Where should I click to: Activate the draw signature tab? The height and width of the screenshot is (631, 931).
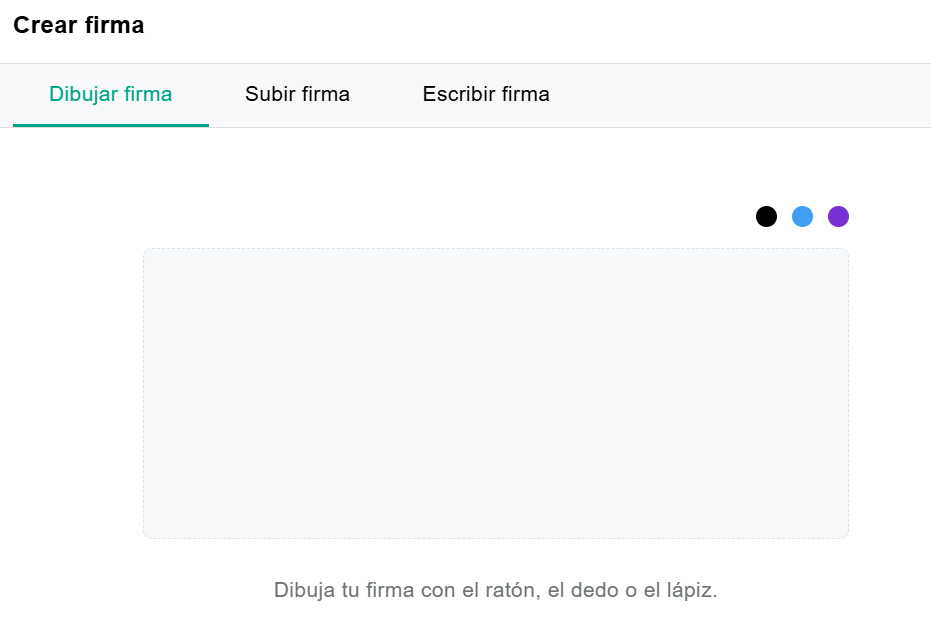[x=111, y=95]
